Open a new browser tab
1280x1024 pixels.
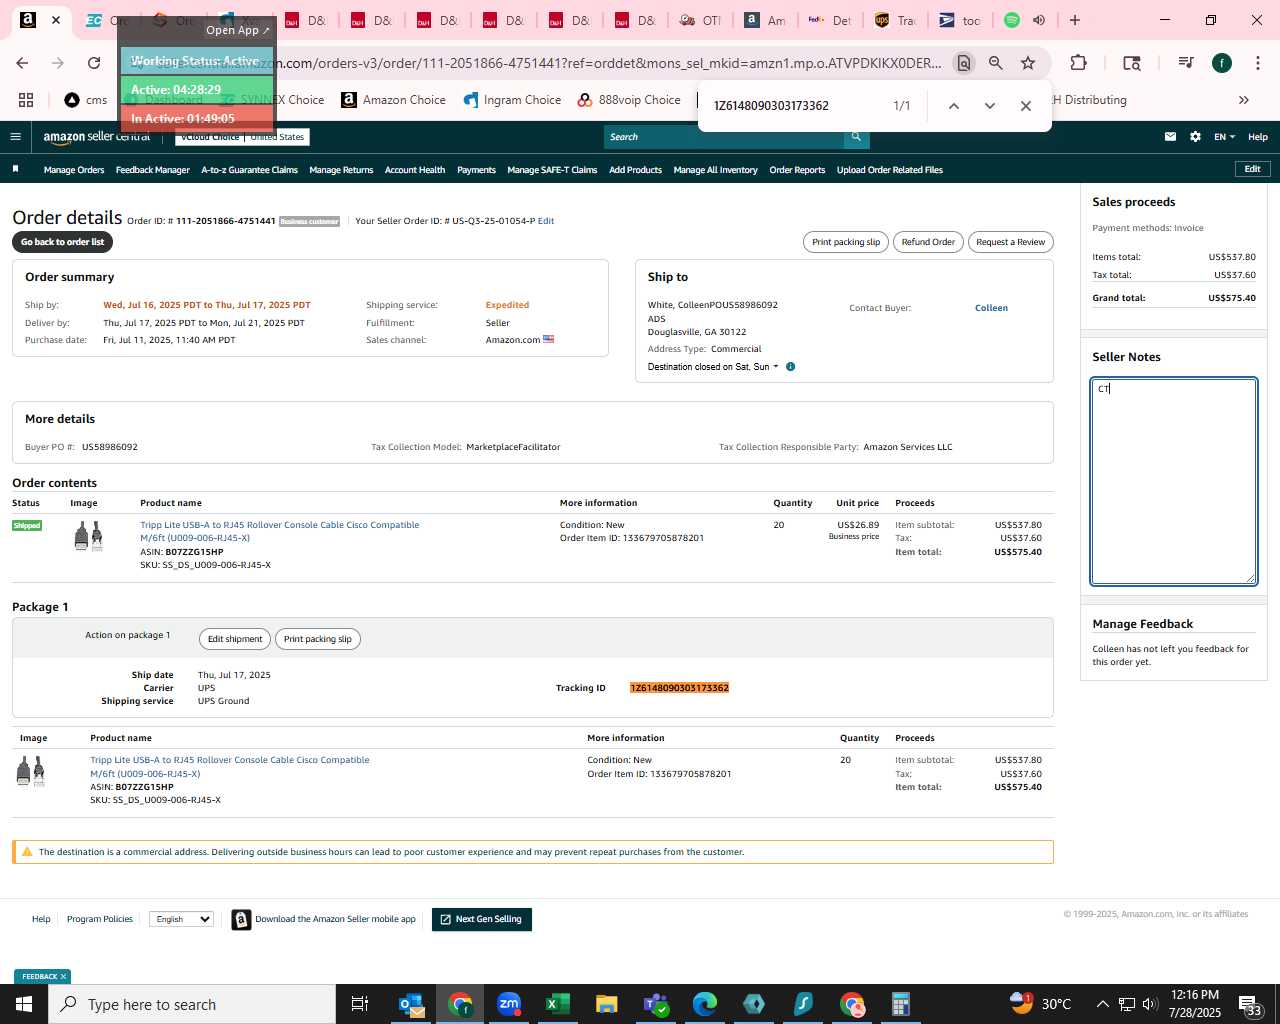point(1075,20)
